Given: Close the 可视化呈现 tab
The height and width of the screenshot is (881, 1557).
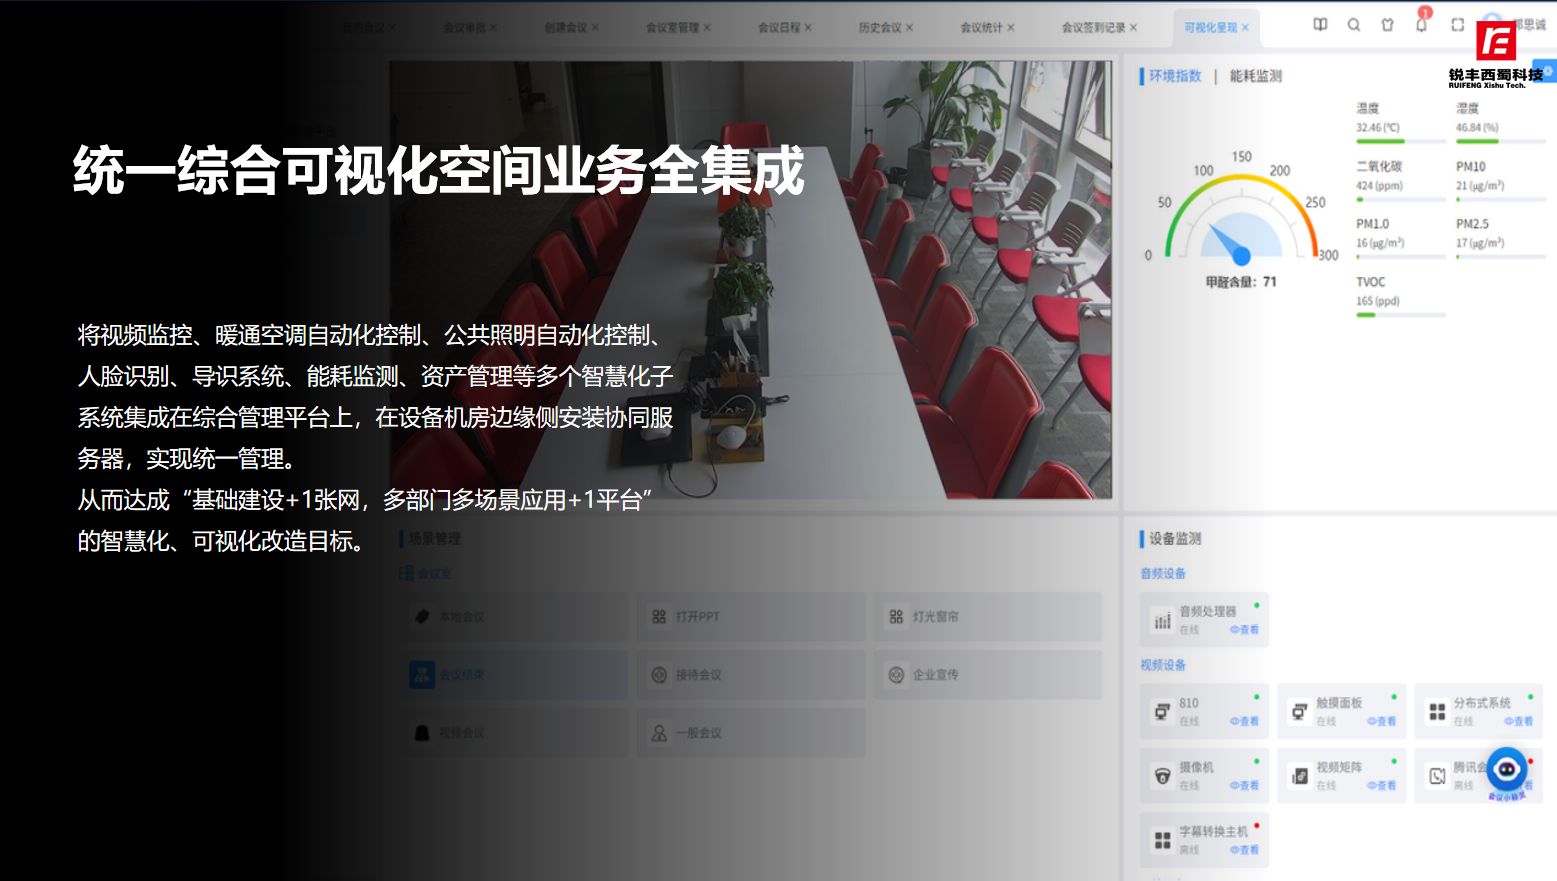Looking at the screenshot, I should click(x=1245, y=28).
